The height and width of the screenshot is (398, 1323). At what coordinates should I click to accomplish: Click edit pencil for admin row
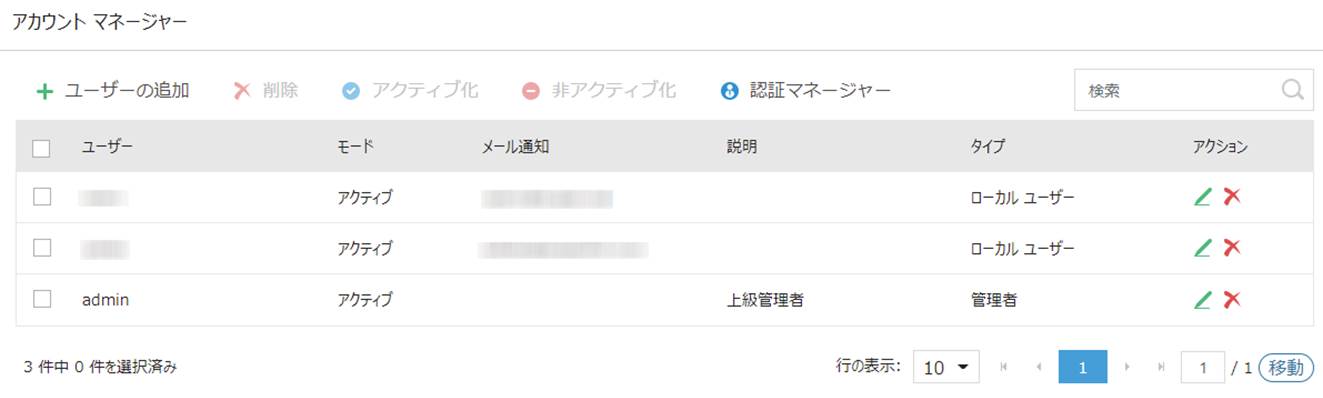tap(1203, 299)
